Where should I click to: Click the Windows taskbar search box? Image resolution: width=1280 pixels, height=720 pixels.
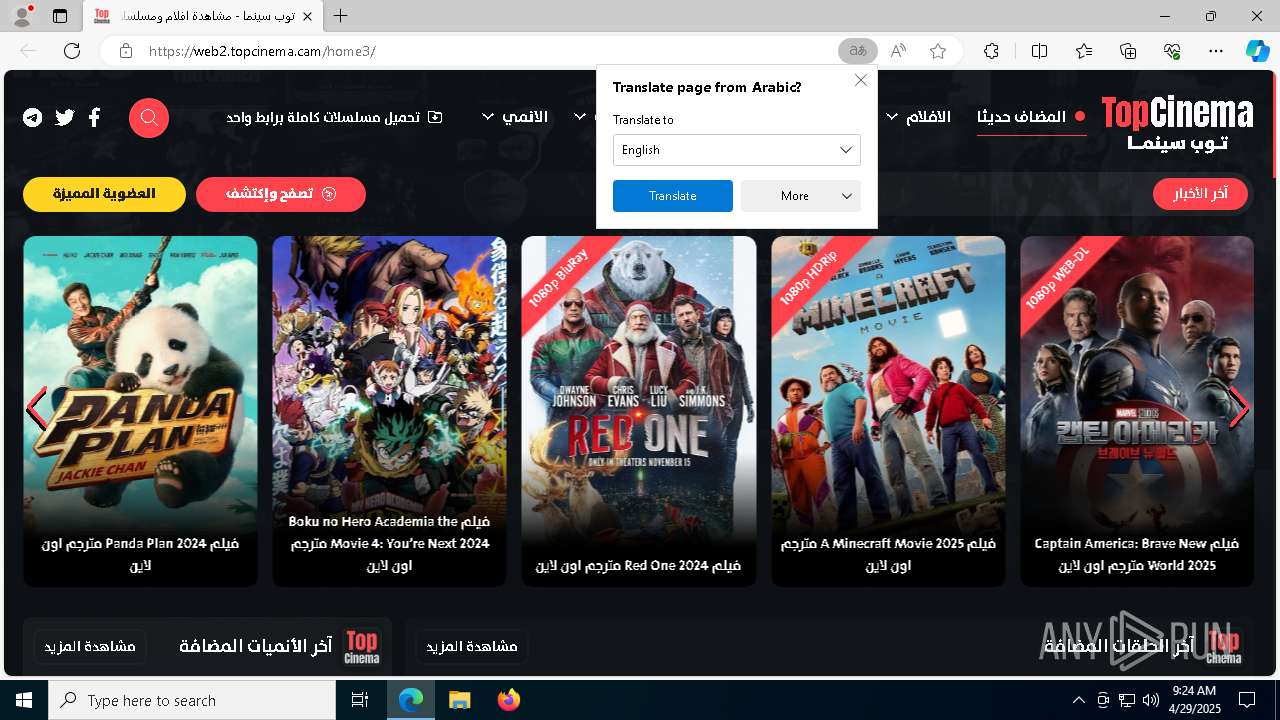pyautogui.click(x=192, y=700)
